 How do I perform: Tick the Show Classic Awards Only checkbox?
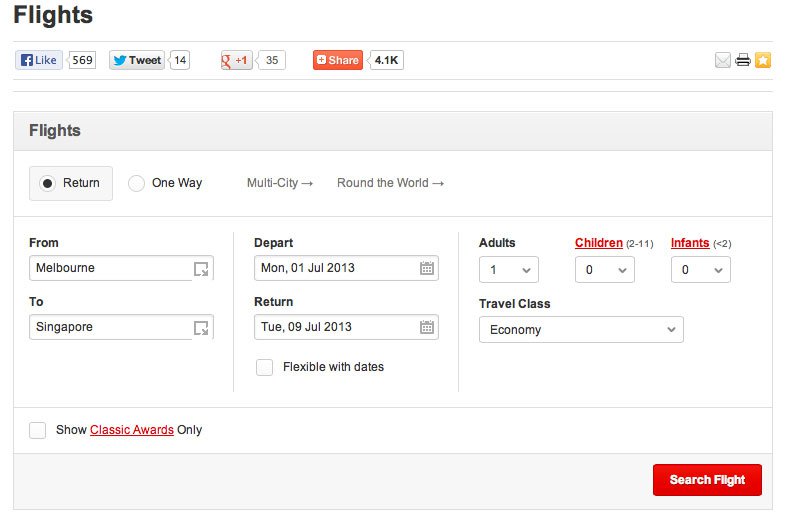pyautogui.click(x=38, y=430)
